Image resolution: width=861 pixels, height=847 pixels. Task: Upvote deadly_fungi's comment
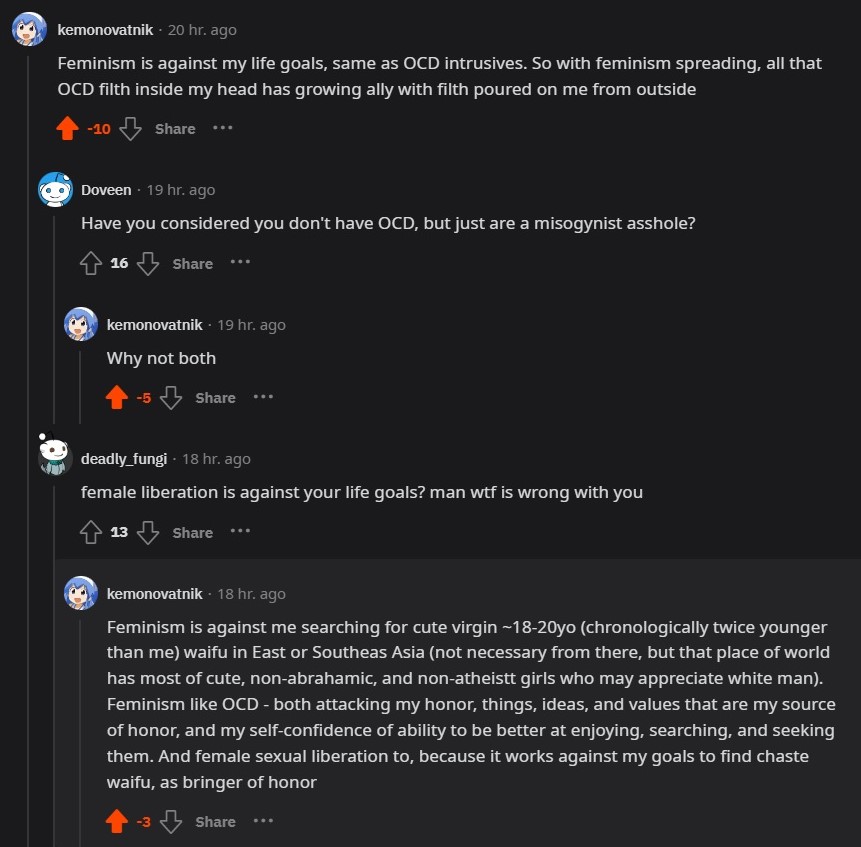91,532
